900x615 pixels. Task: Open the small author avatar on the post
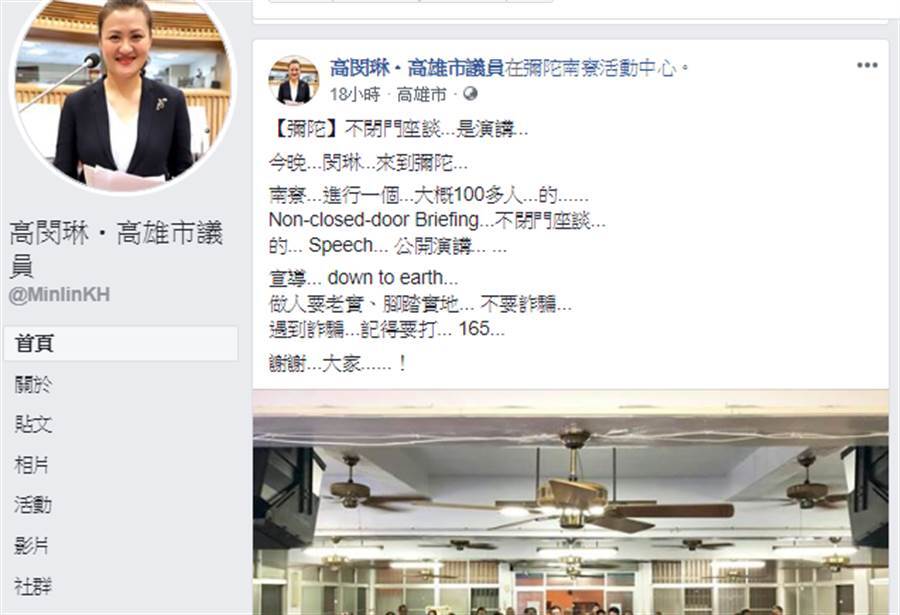pyautogui.click(x=294, y=80)
